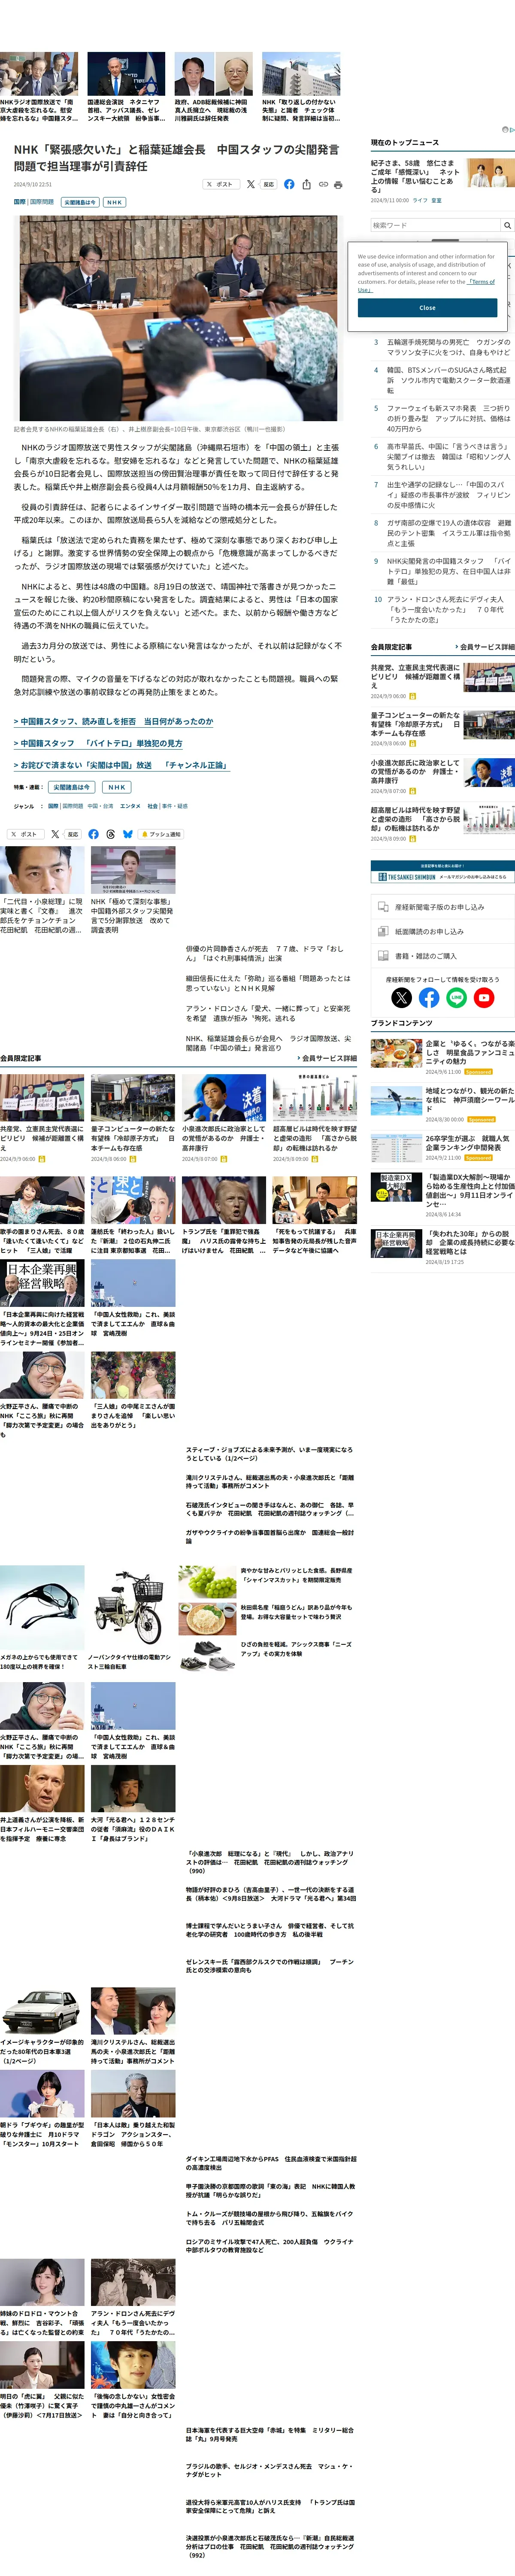This screenshot has width=515, height=2576.
Task: Open the 尖閣諸島は今 tag under the headline
Action: (x=79, y=202)
